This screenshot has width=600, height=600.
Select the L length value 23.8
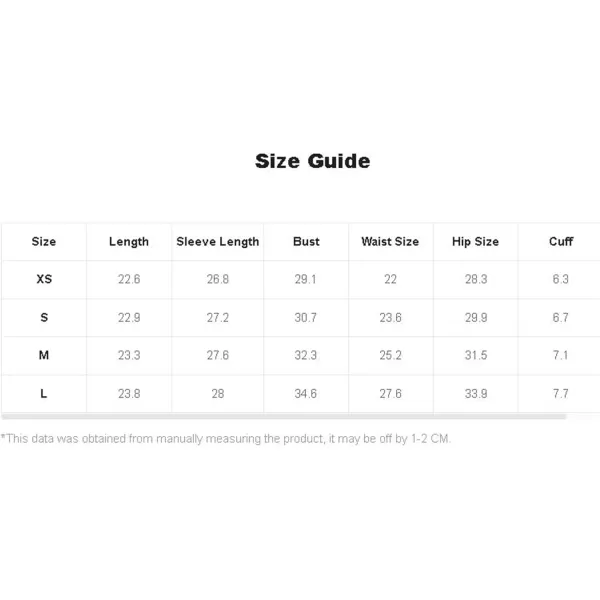point(129,394)
